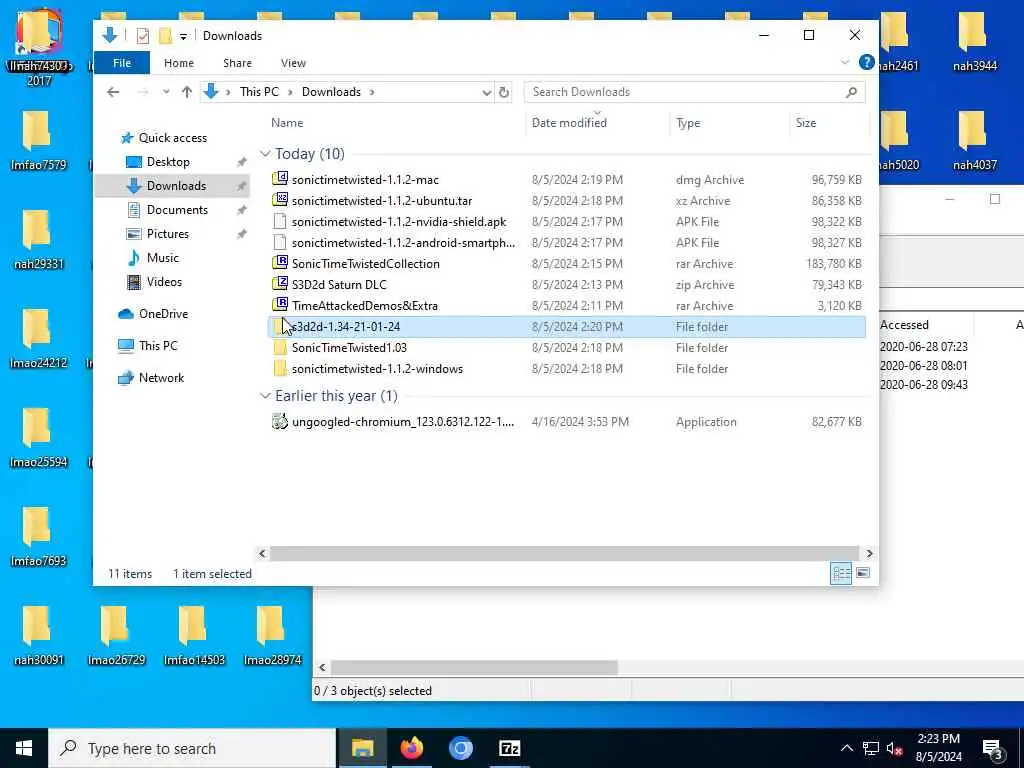This screenshot has width=1024, height=768.
Task: Go back with the back arrow
Action: pos(113,92)
